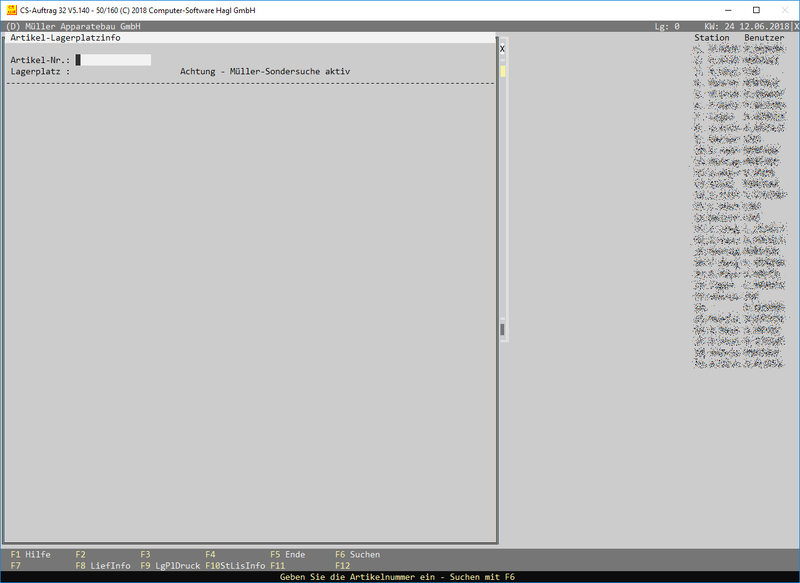Maximize the CS-Auftrag window
Screen dimensions: 800x583
coord(756,10)
